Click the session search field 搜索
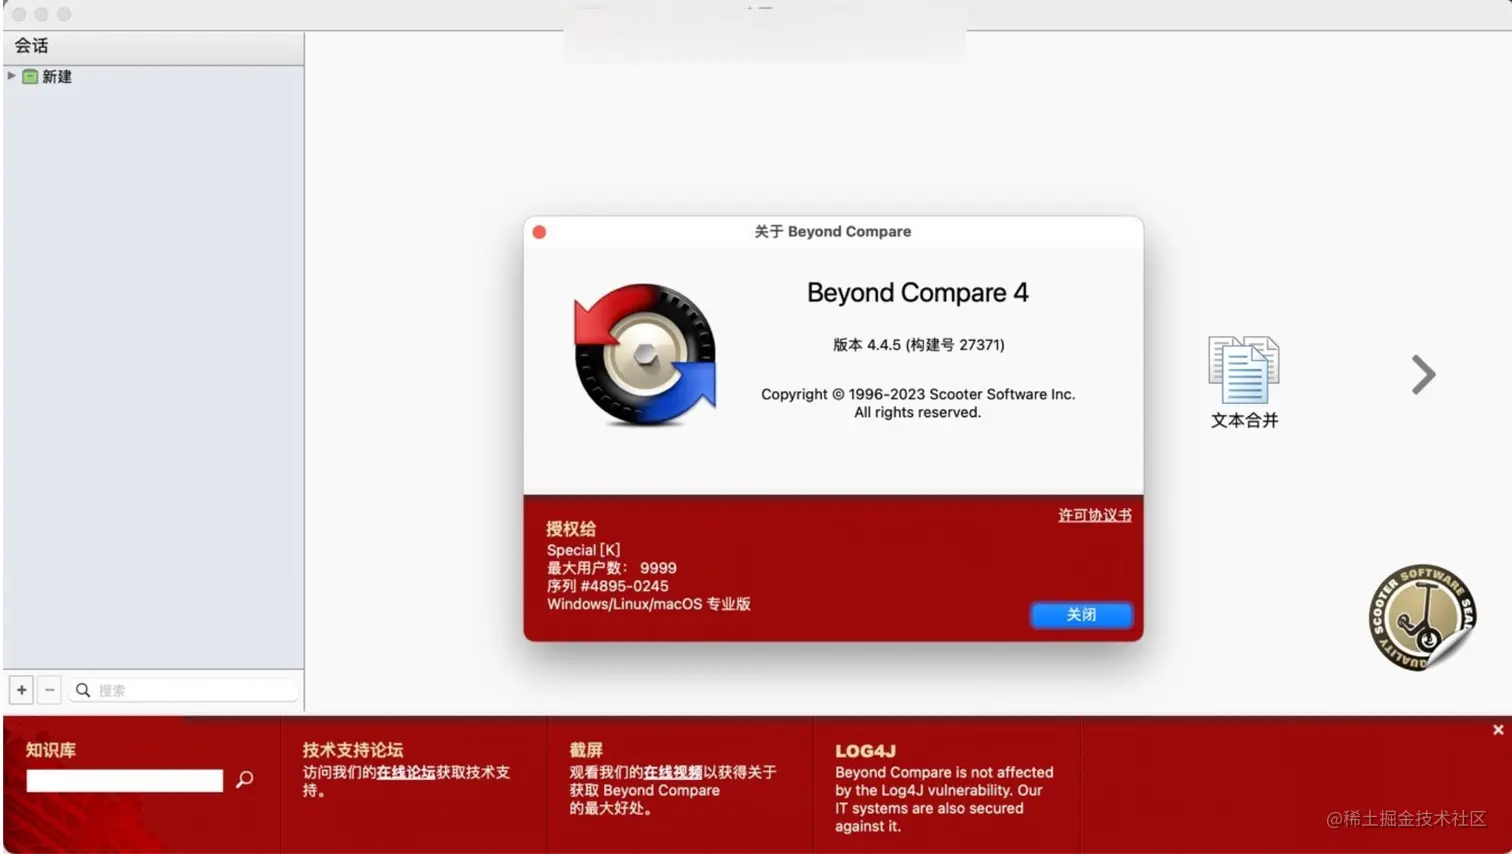This screenshot has width=1512, height=854. (x=184, y=690)
